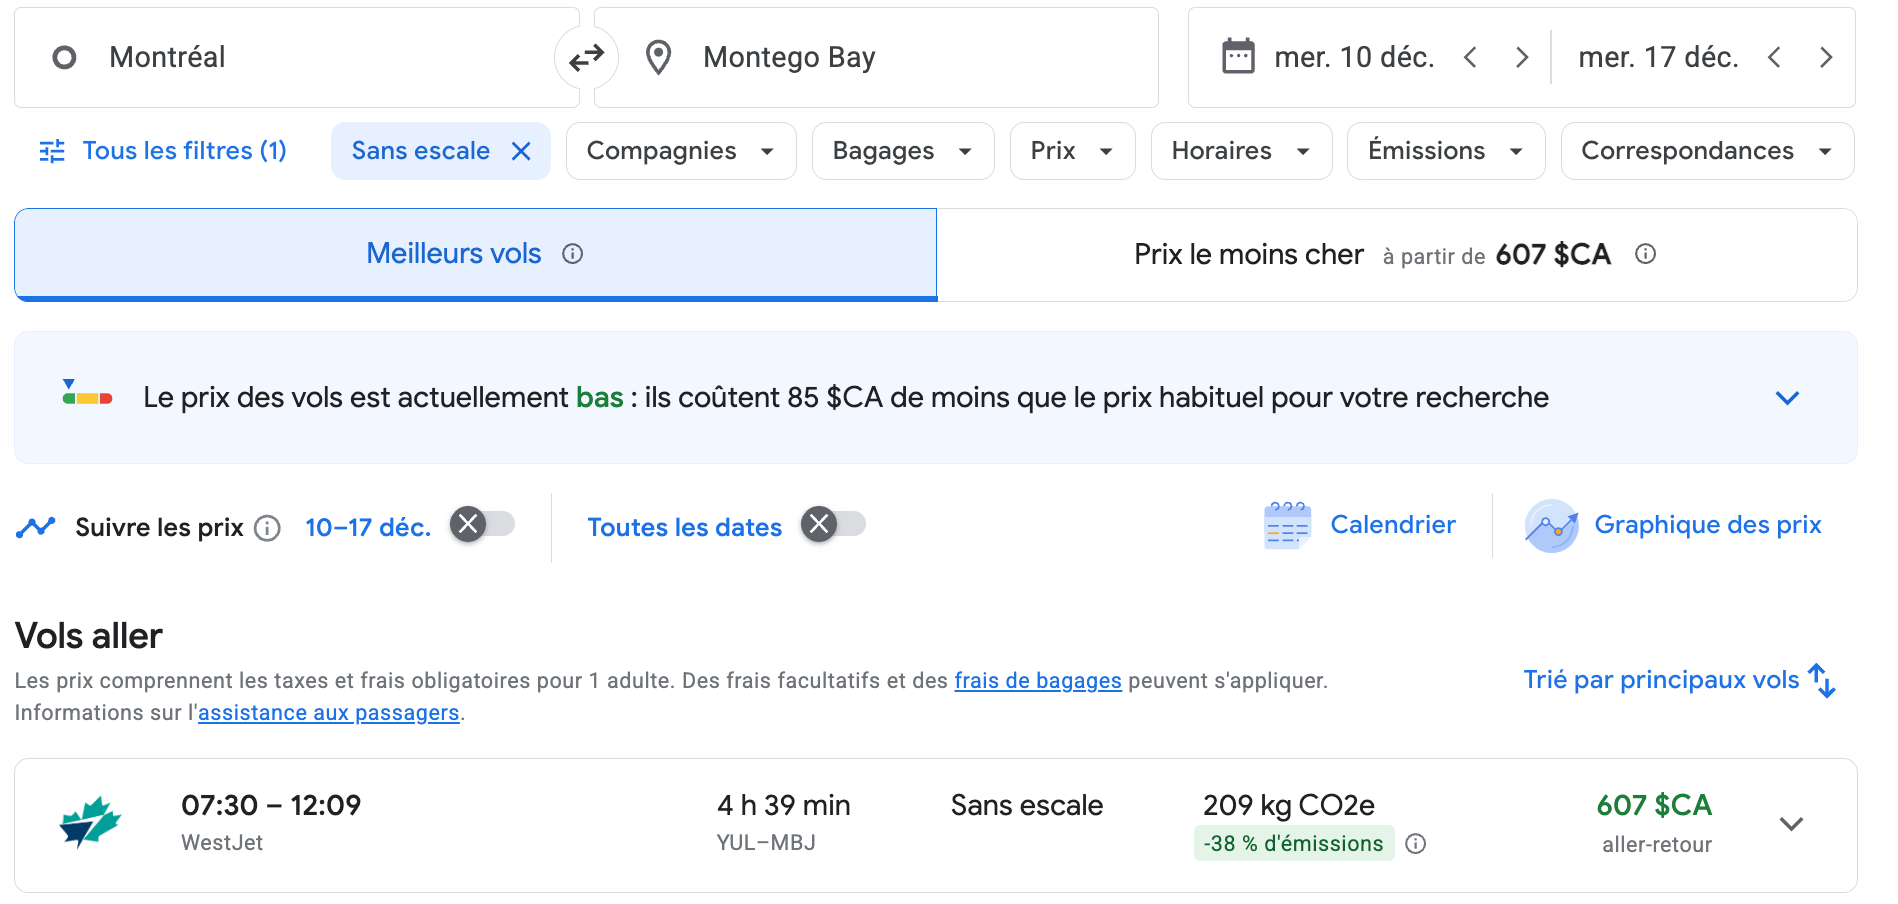This screenshot has width=1898, height=904.
Task: Open the Compagnies filter dropdown
Action: coord(680,151)
